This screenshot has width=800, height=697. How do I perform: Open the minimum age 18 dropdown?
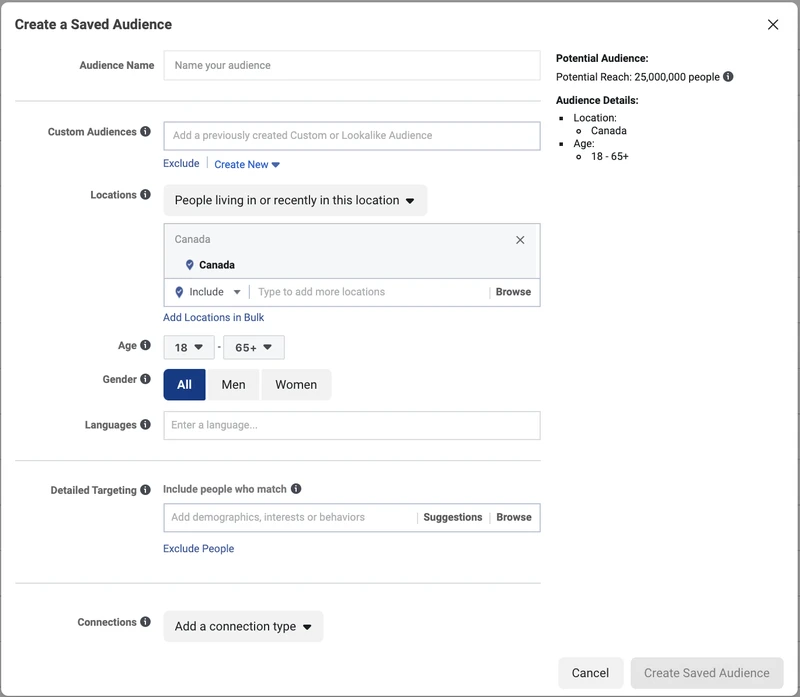[189, 347]
